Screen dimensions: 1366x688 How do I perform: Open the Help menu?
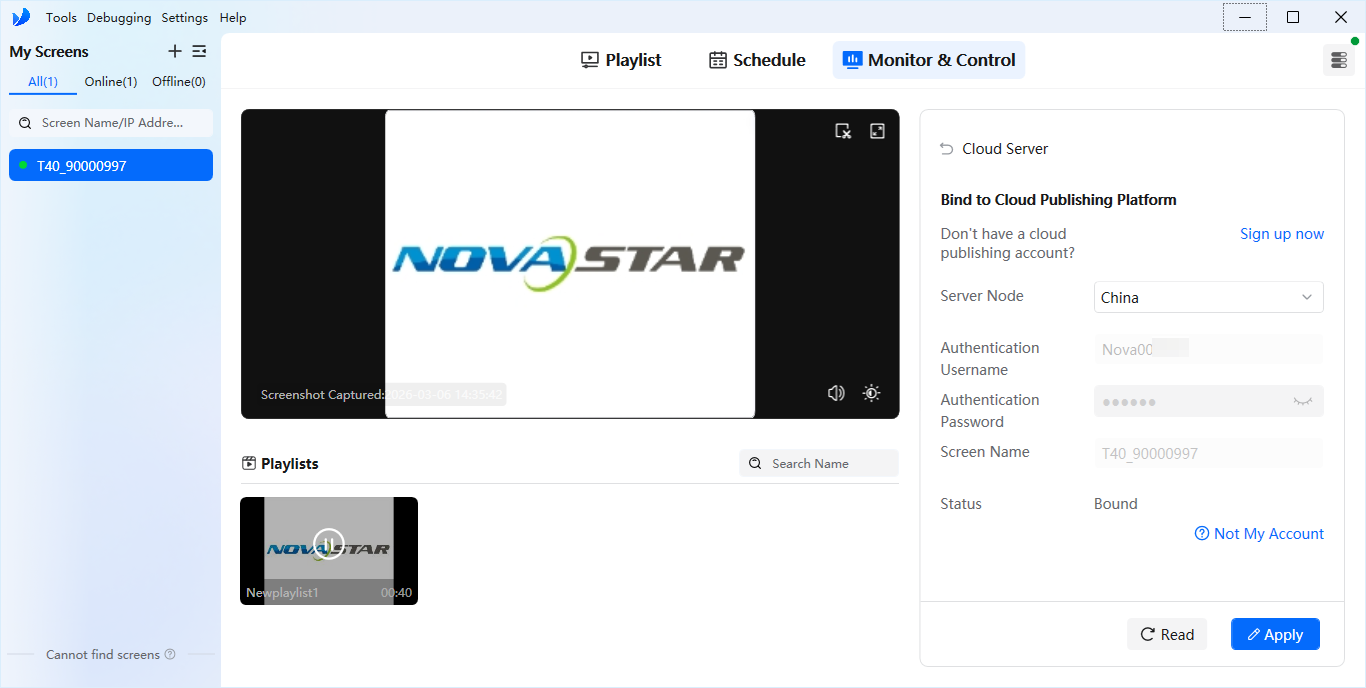click(233, 18)
